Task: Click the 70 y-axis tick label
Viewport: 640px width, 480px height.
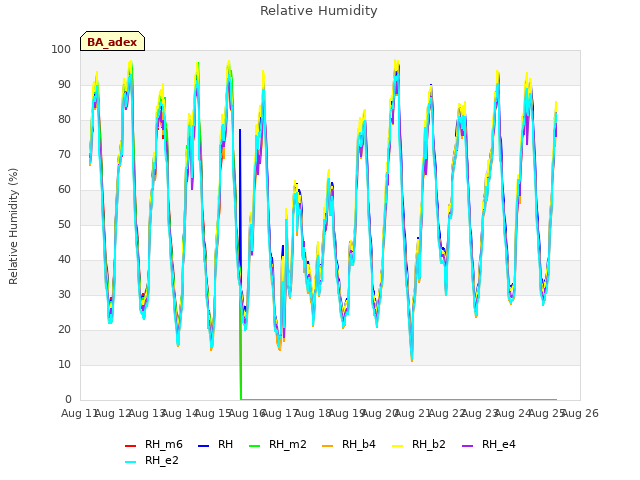Action: point(64,155)
